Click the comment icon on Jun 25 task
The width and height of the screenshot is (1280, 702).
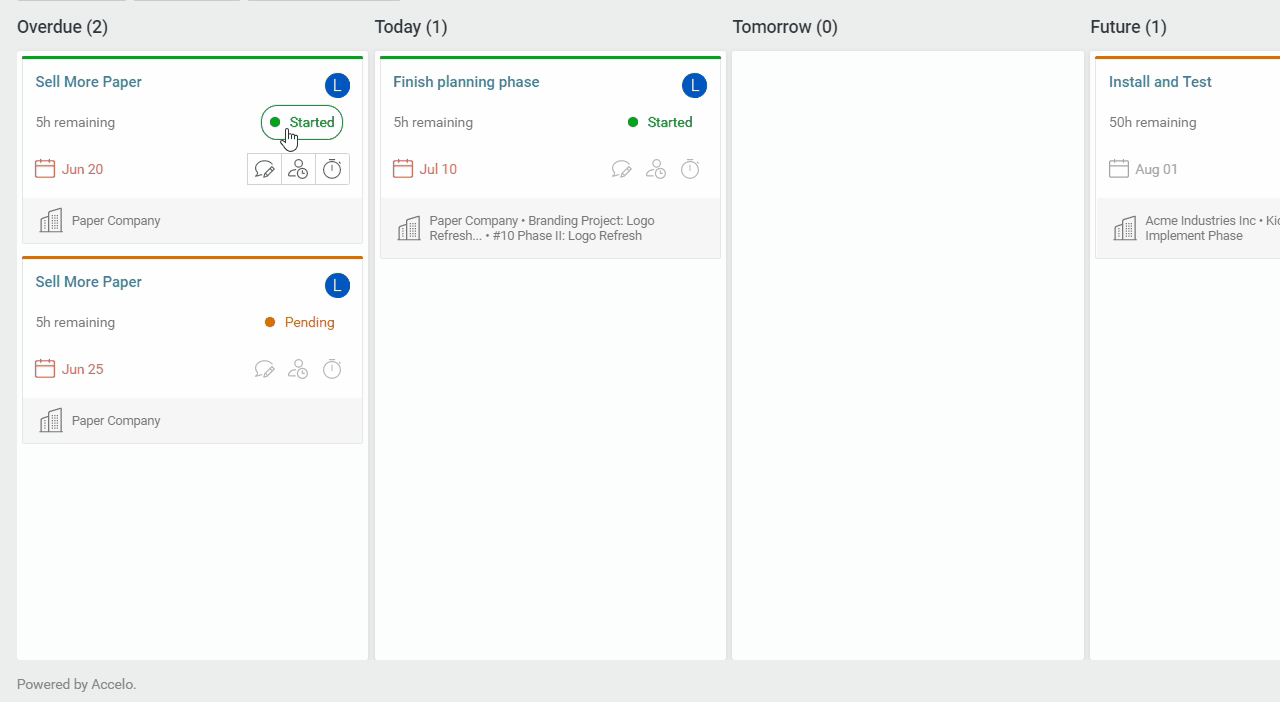265,370
